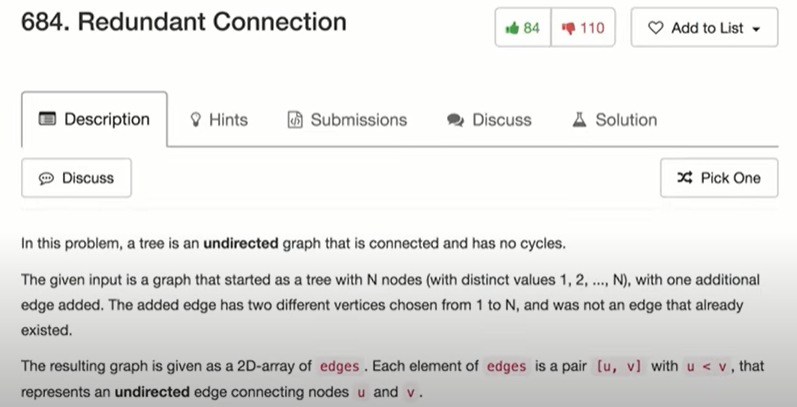Click the heart icon in Add to List

(655, 28)
